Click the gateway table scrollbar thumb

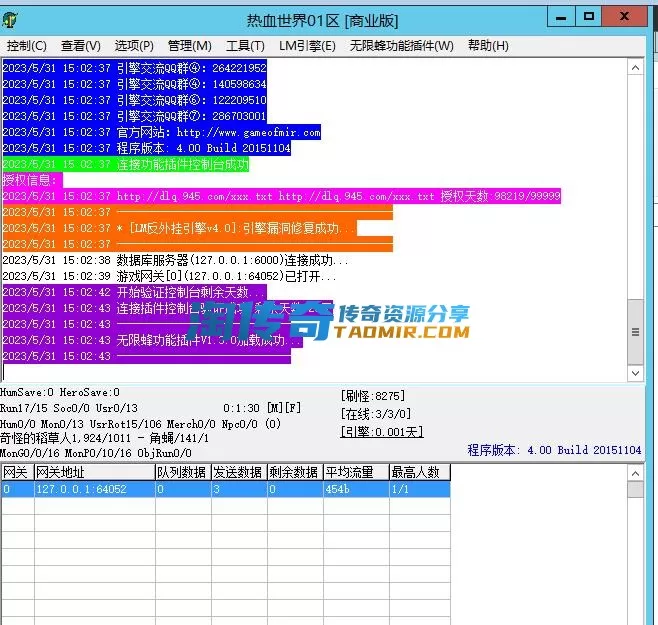click(x=635, y=489)
